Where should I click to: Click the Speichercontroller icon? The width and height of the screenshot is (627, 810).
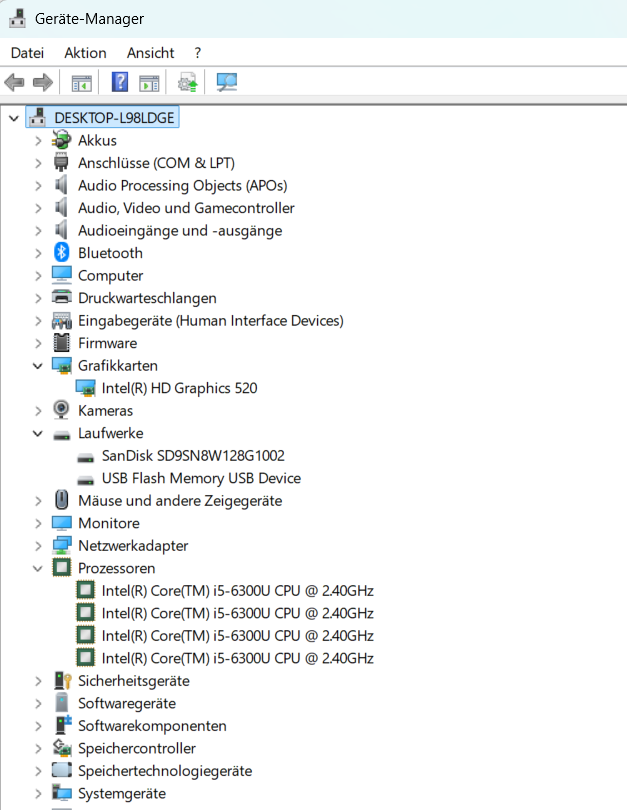click(x=61, y=747)
